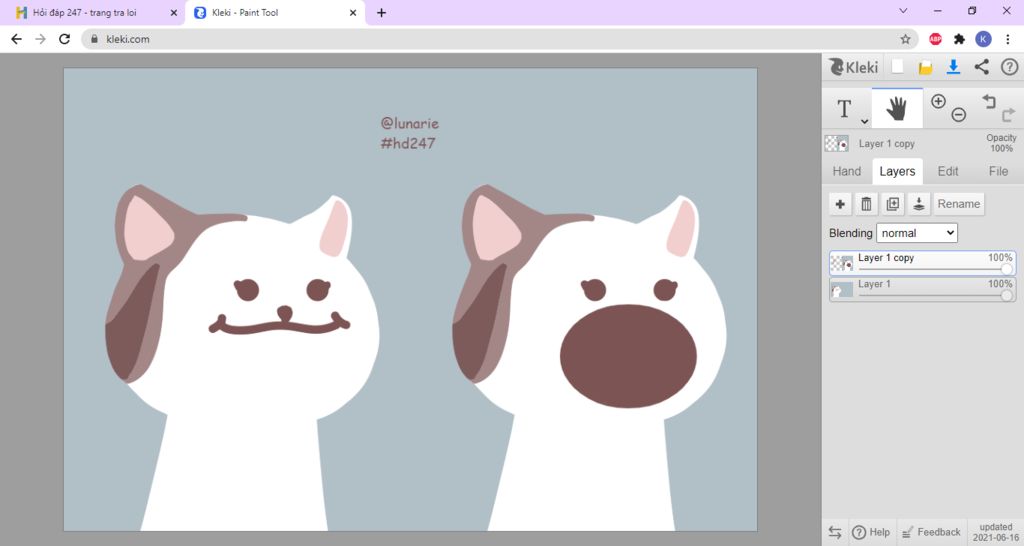
Task: Click the updated 2021-06-16 note
Action: click(996, 532)
